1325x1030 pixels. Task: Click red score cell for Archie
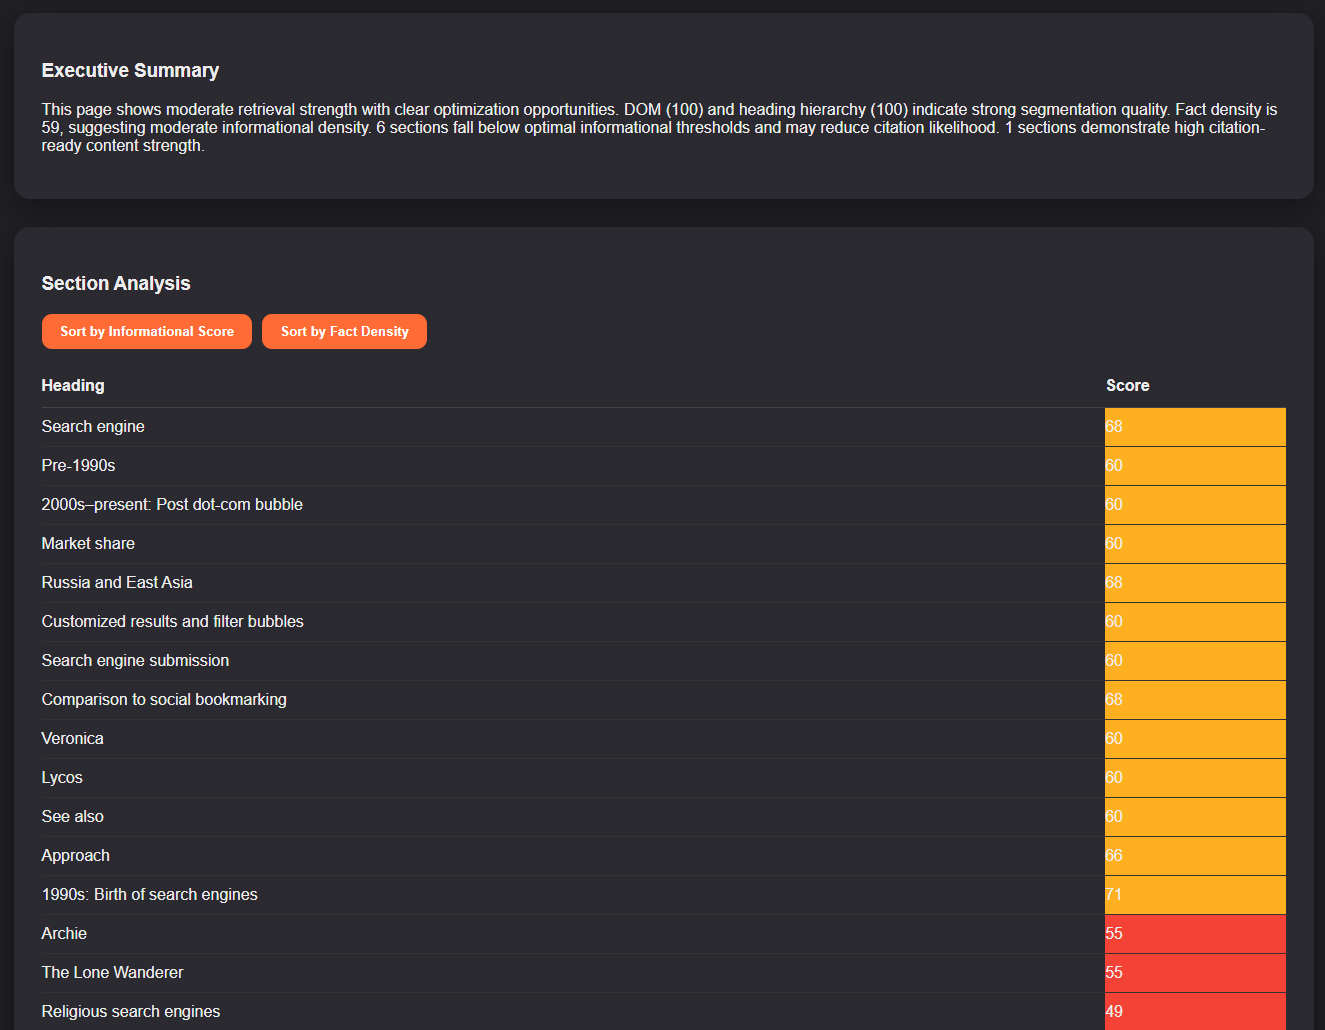pyautogui.click(x=1194, y=934)
